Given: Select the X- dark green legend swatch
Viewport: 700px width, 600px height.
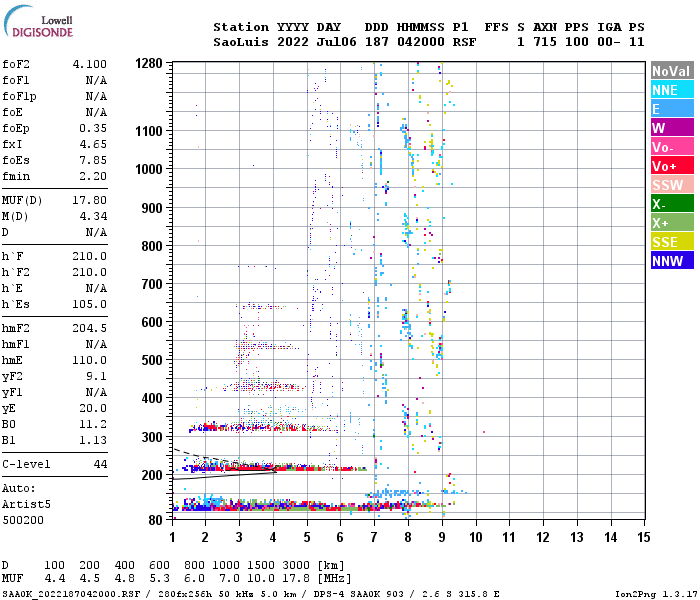Looking at the screenshot, I should click(672, 204).
